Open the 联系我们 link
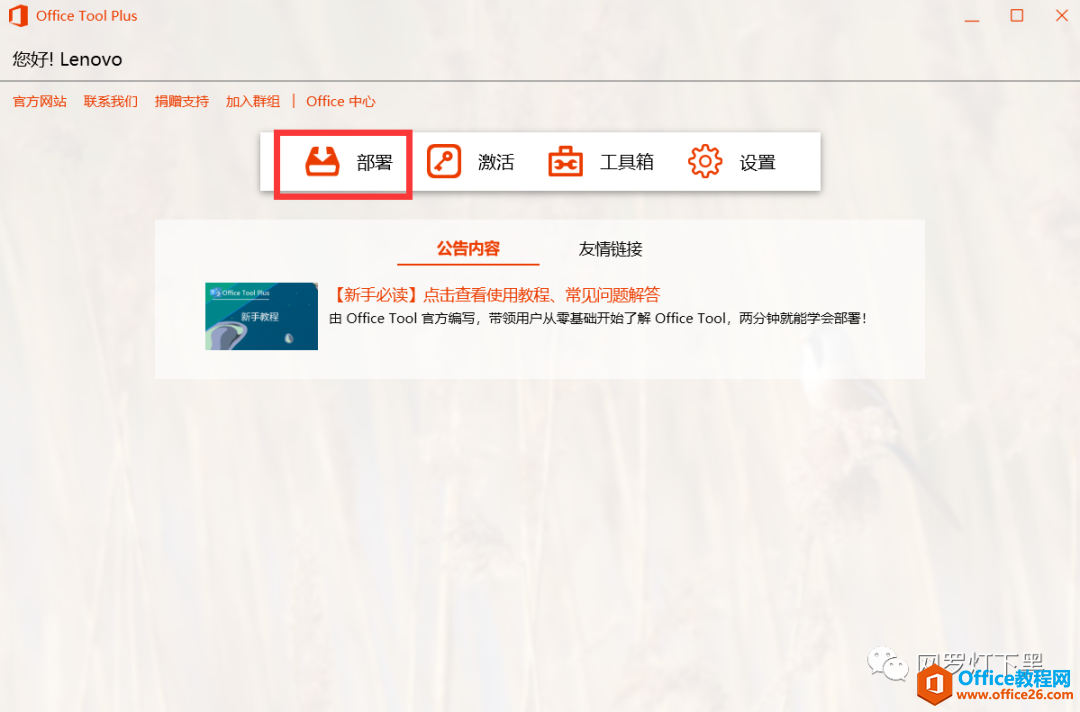The width and height of the screenshot is (1080, 712). click(x=111, y=101)
